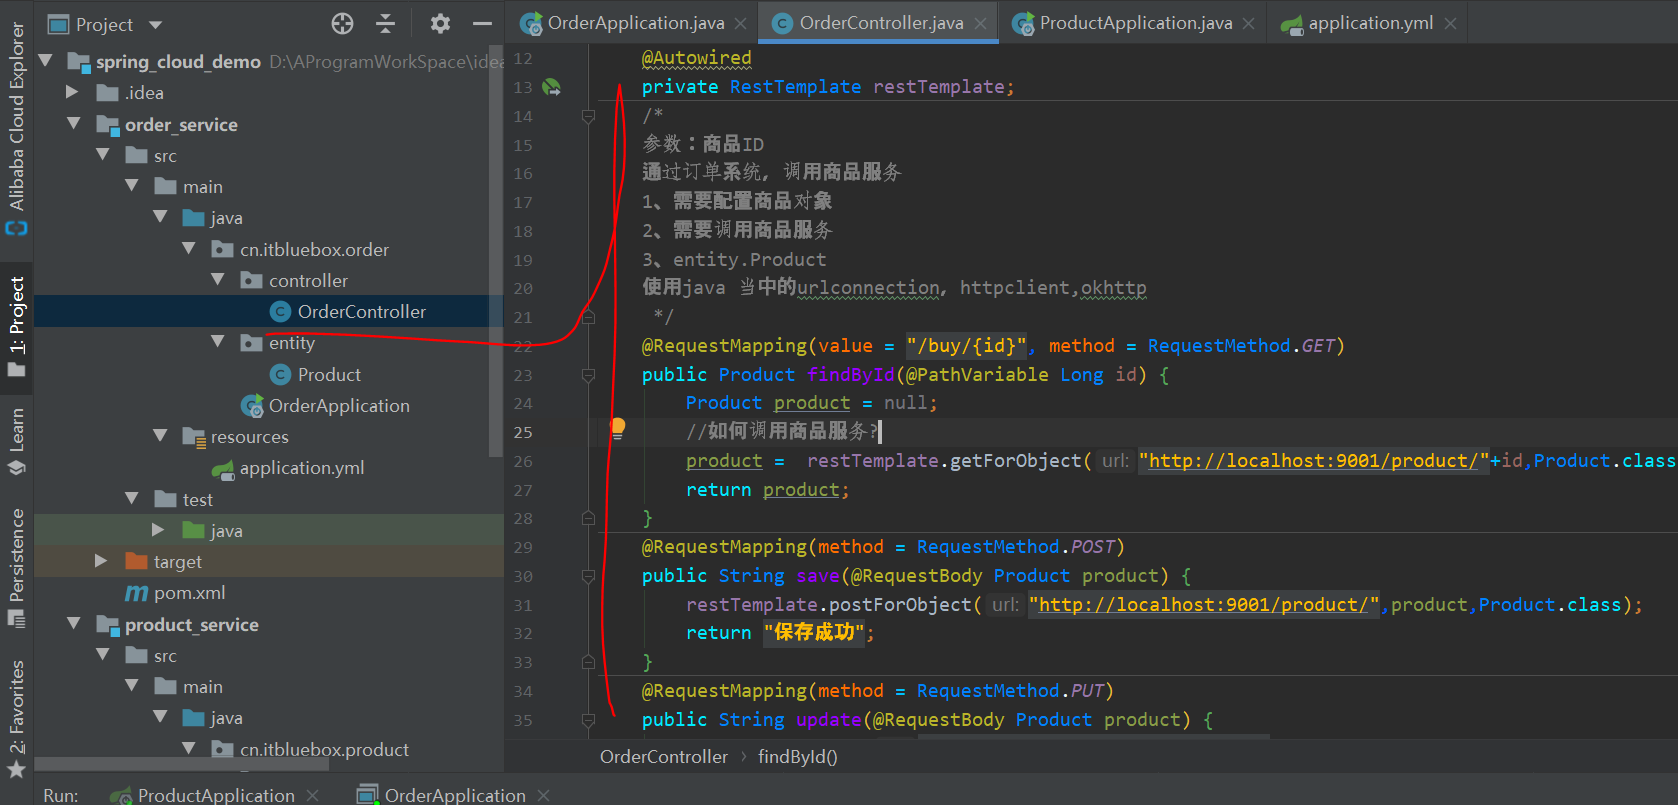Select OrderApplication in the project tree
1678x805 pixels.
(x=339, y=405)
